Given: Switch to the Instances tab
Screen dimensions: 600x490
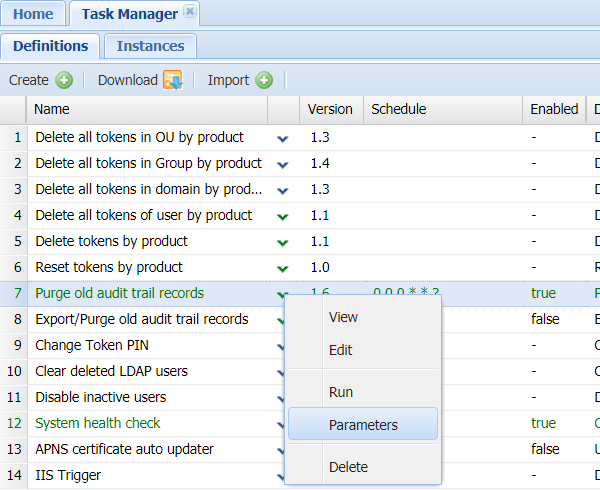Looking at the screenshot, I should pos(150,46).
